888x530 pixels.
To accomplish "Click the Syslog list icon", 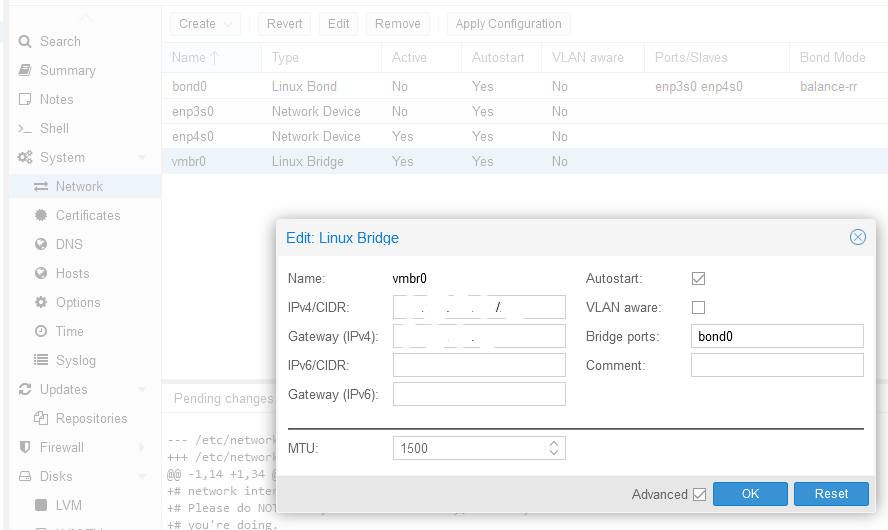I will [x=41, y=360].
